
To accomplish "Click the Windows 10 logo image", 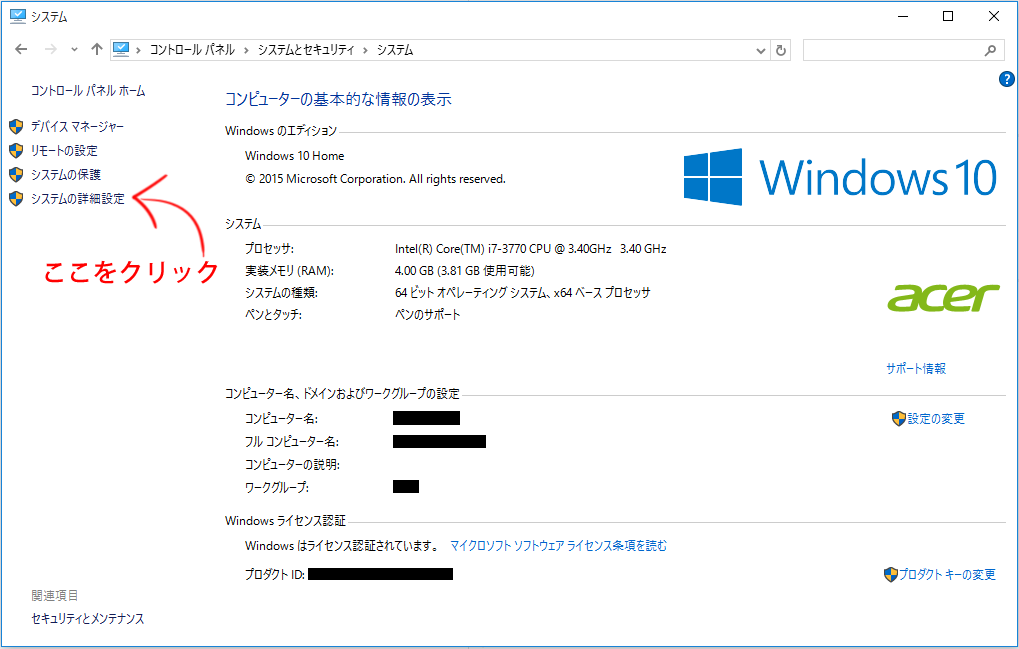I will point(840,177).
